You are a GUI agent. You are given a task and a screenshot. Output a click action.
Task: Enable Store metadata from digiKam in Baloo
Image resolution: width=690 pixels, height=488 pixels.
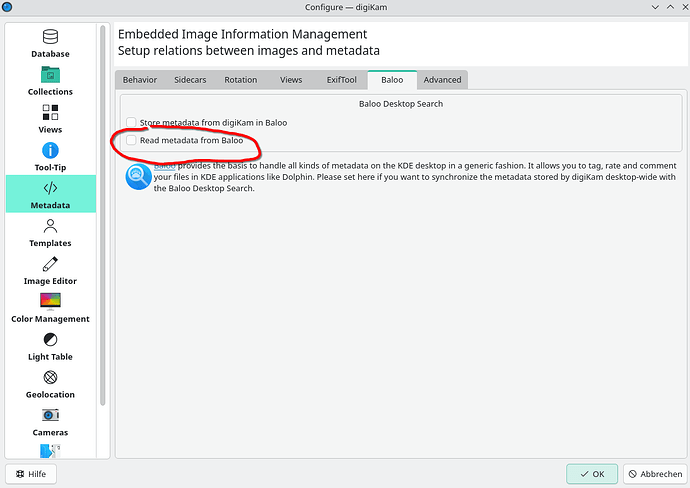coord(131,122)
